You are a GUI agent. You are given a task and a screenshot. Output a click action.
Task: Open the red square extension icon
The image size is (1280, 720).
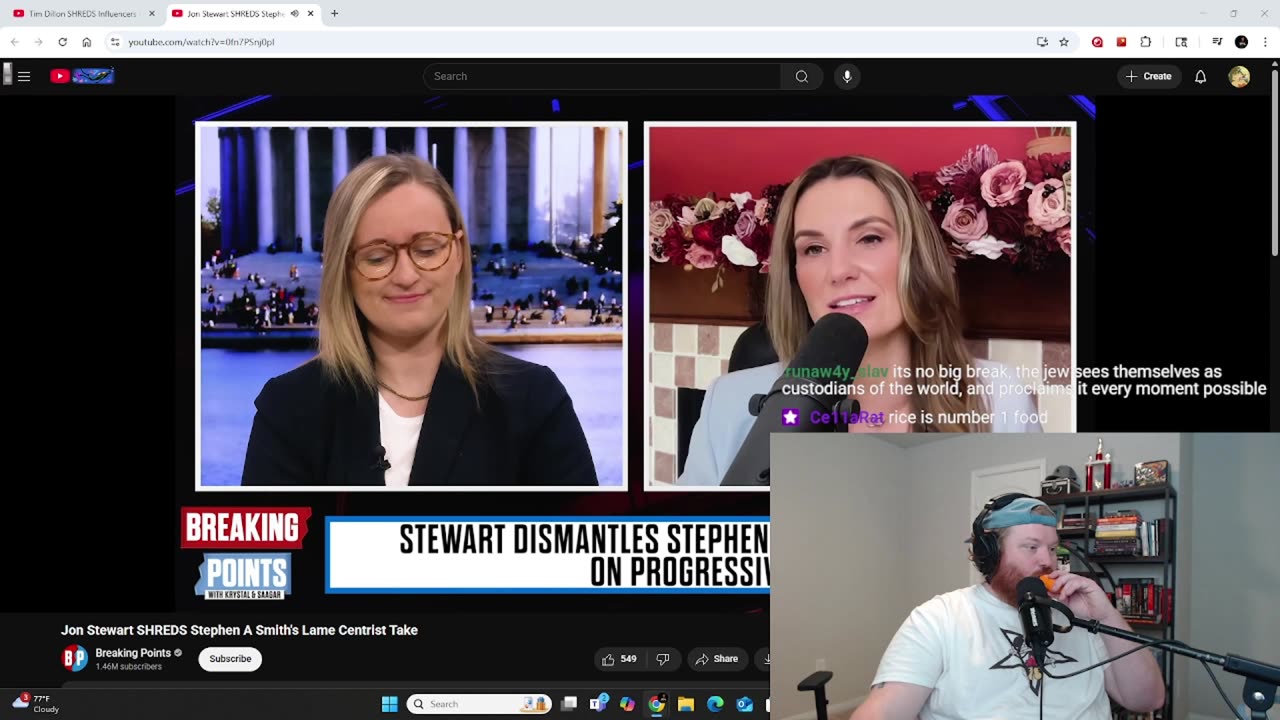pos(1121,42)
